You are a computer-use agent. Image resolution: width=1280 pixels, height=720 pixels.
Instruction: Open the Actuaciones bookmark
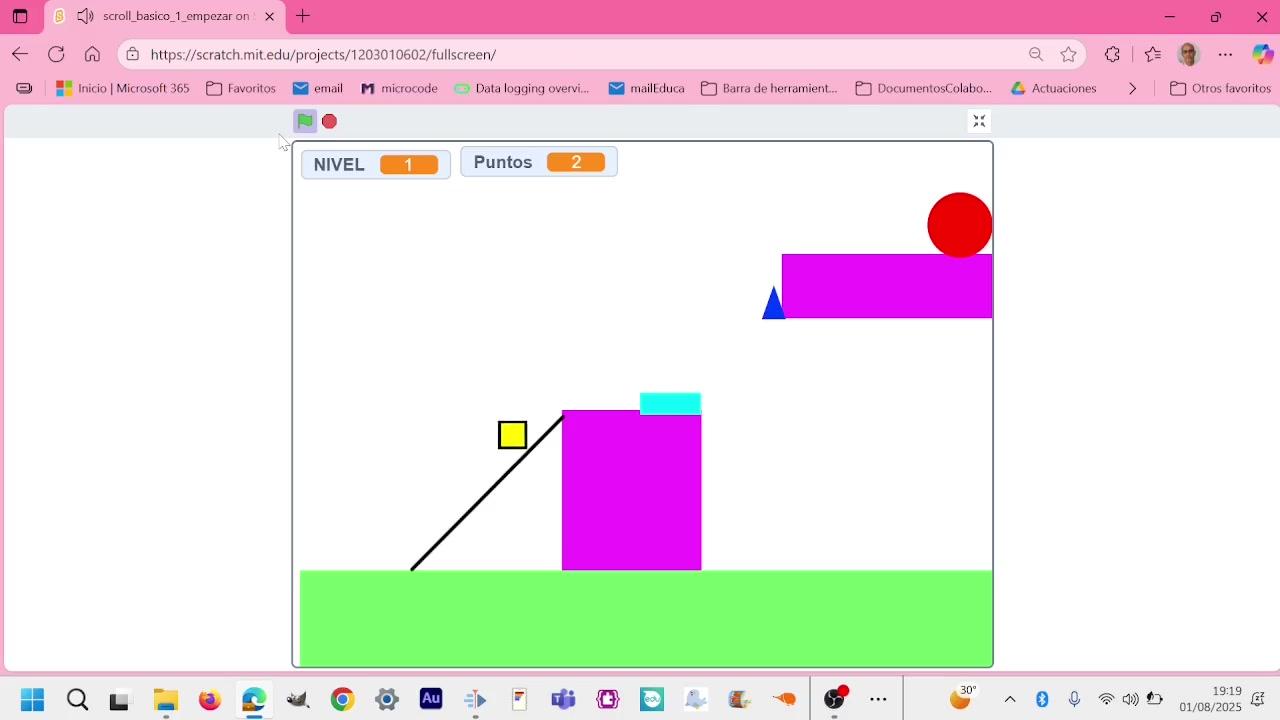1054,88
